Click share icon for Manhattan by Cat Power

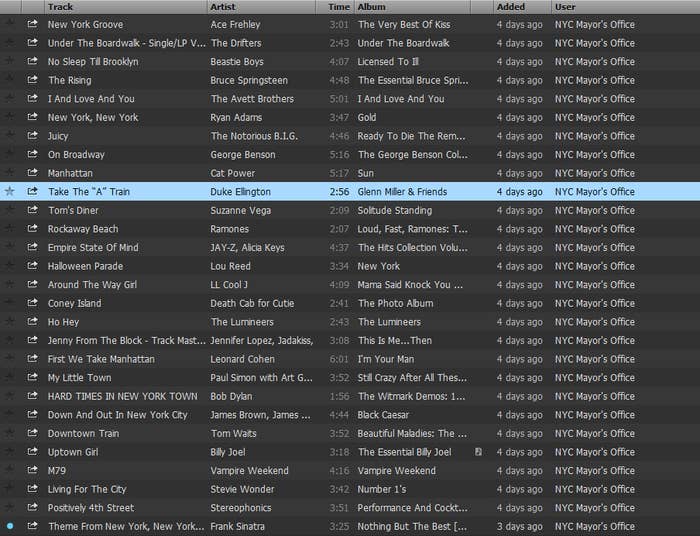click(32, 172)
